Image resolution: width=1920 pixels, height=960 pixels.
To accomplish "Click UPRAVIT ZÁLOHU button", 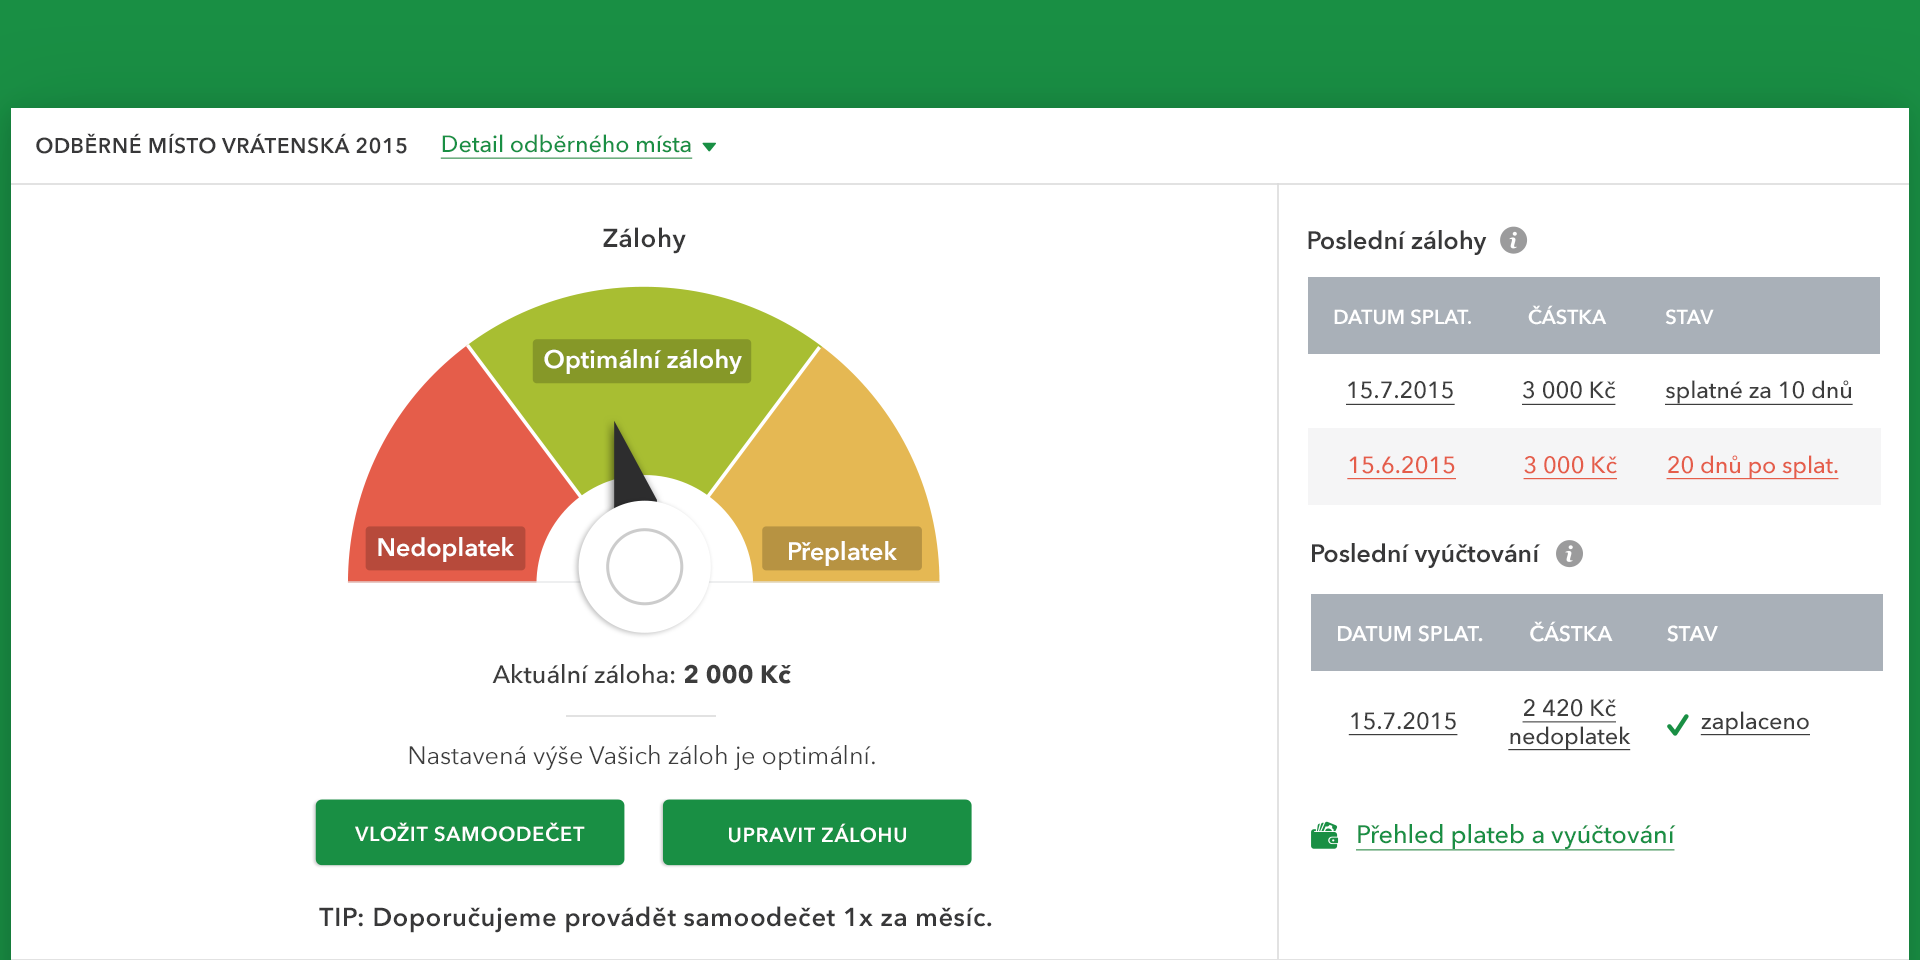I will [817, 832].
